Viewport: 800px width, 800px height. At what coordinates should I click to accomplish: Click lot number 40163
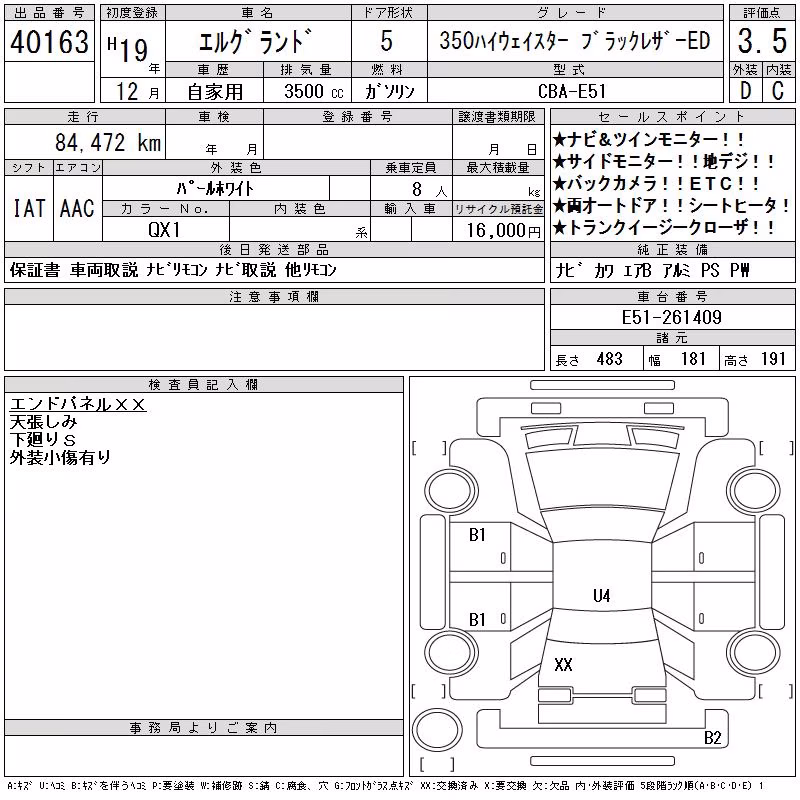tap(49, 42)
